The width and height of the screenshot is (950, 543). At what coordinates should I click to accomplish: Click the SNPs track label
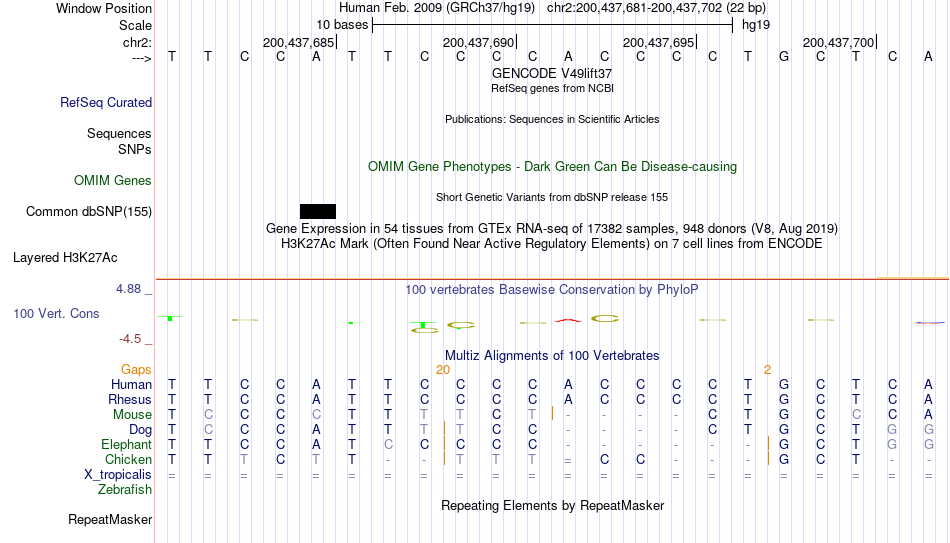135,149
